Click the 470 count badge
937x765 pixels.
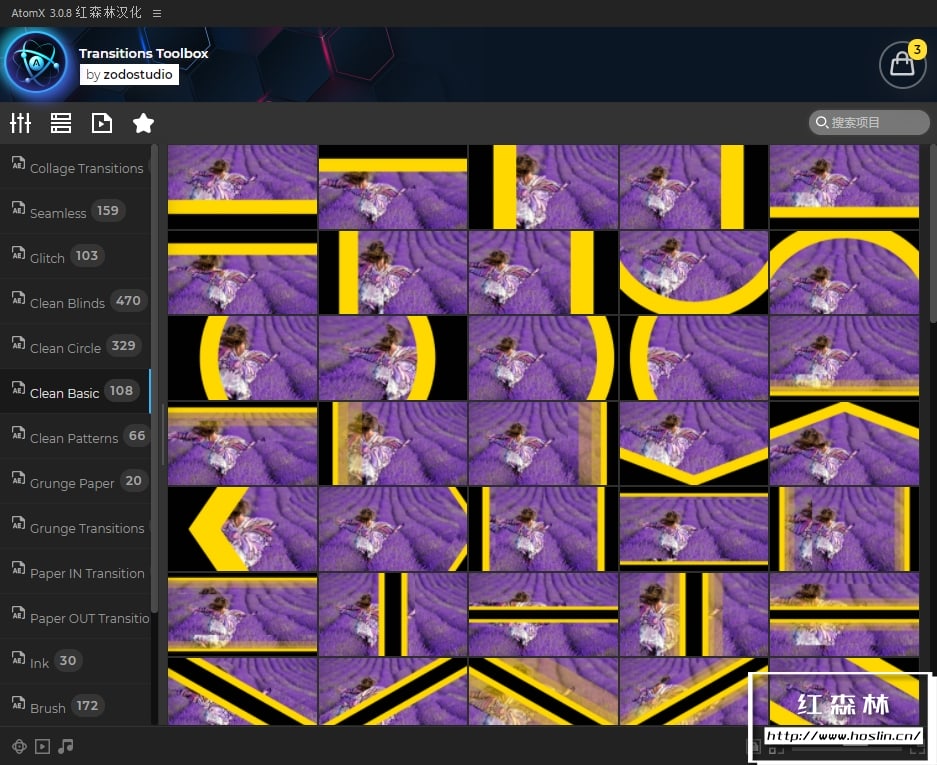click(128, 301)
